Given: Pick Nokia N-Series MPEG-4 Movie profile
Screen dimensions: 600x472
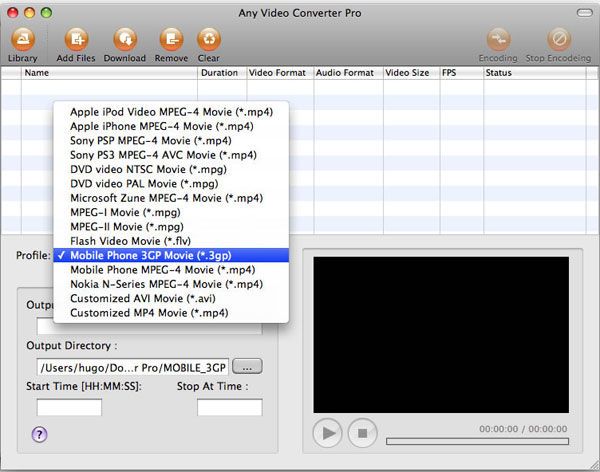Looking at the screenshot, I should point(171,284).
